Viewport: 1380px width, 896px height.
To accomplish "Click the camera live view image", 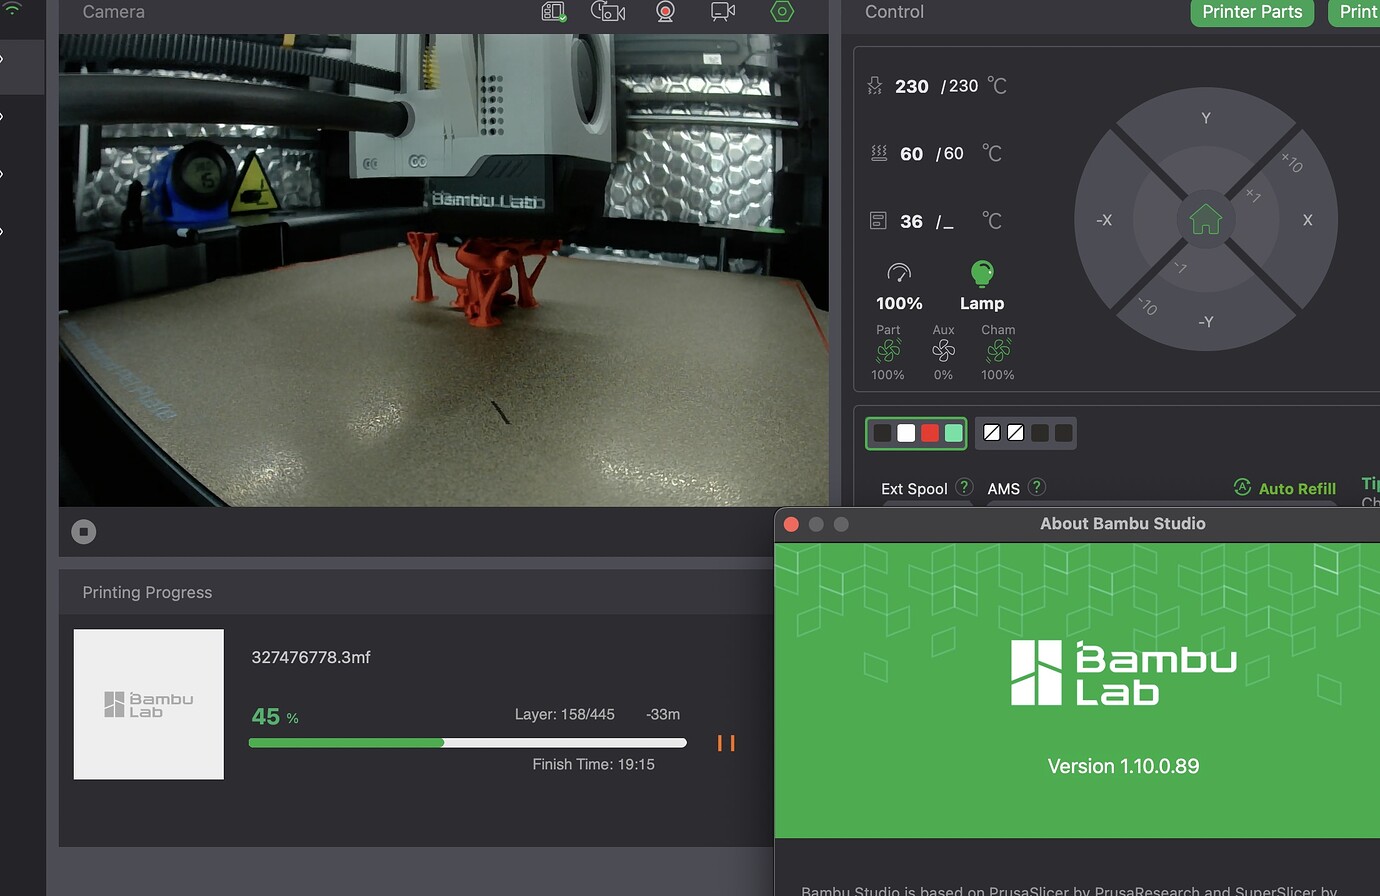I will (443, 270).
